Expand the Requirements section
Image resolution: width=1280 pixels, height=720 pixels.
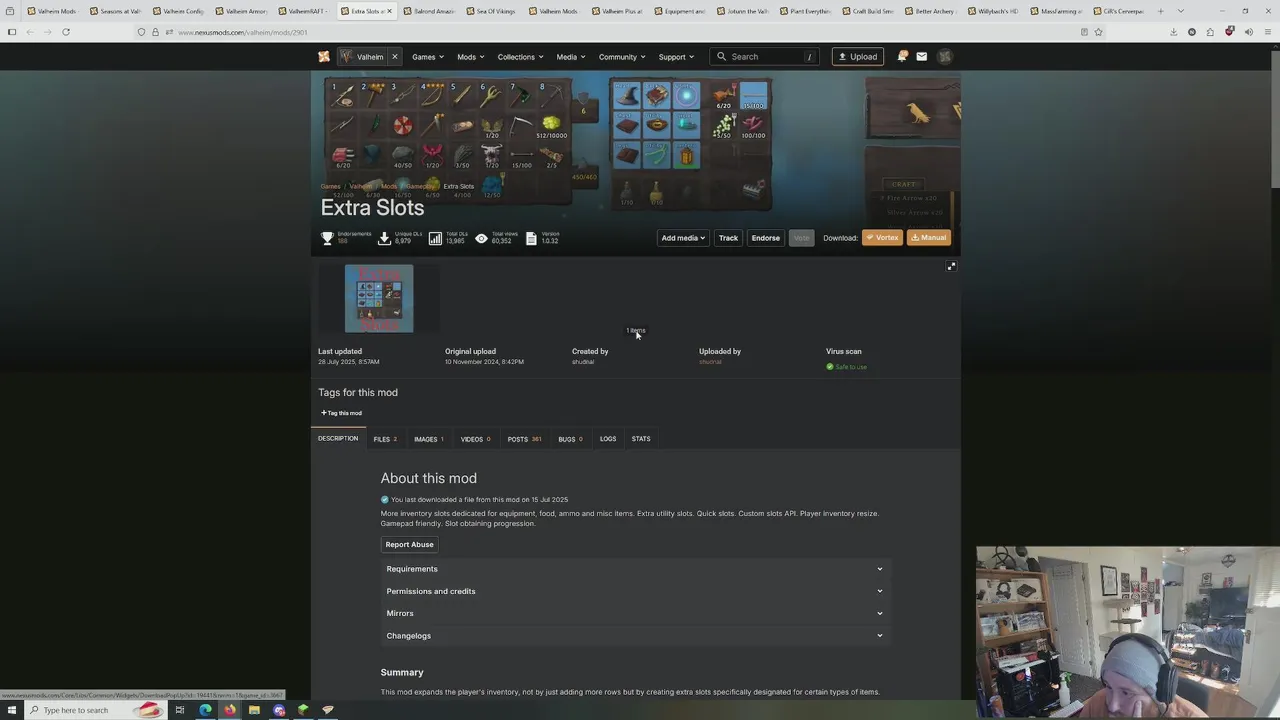(x=635, y=569)
